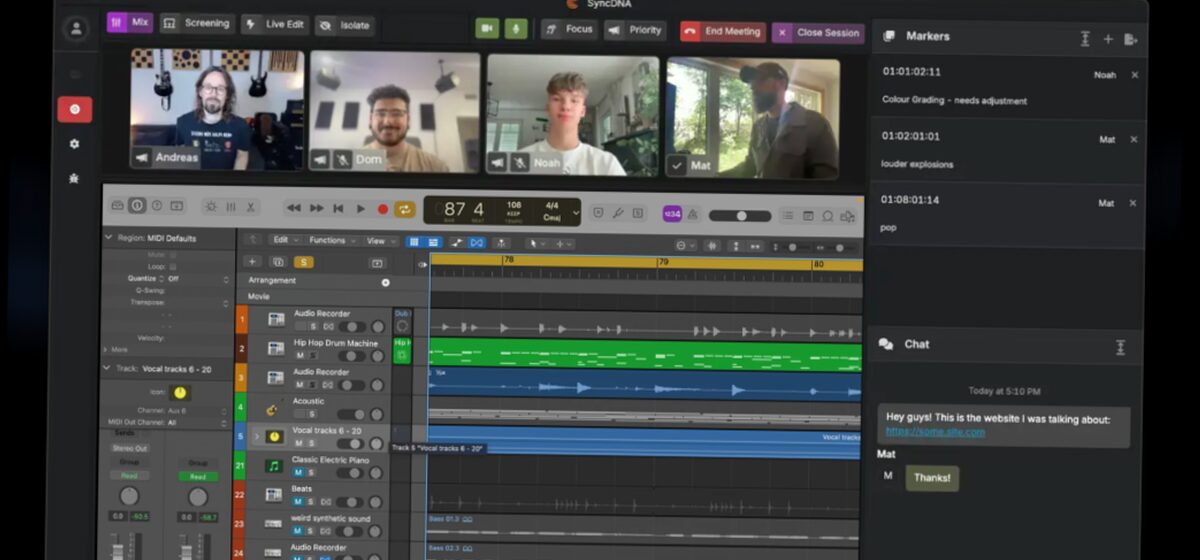Toggle the yellow cycle loop button

[x=405, y=209]
